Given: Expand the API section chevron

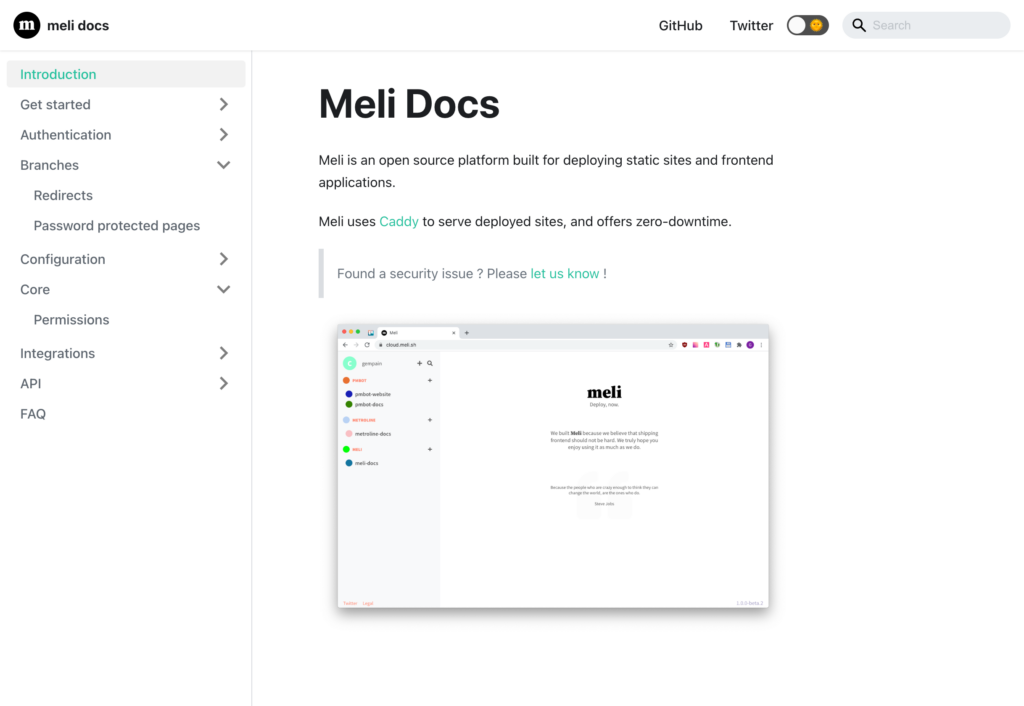Looking at the screenshot, I should click(223, 383).
